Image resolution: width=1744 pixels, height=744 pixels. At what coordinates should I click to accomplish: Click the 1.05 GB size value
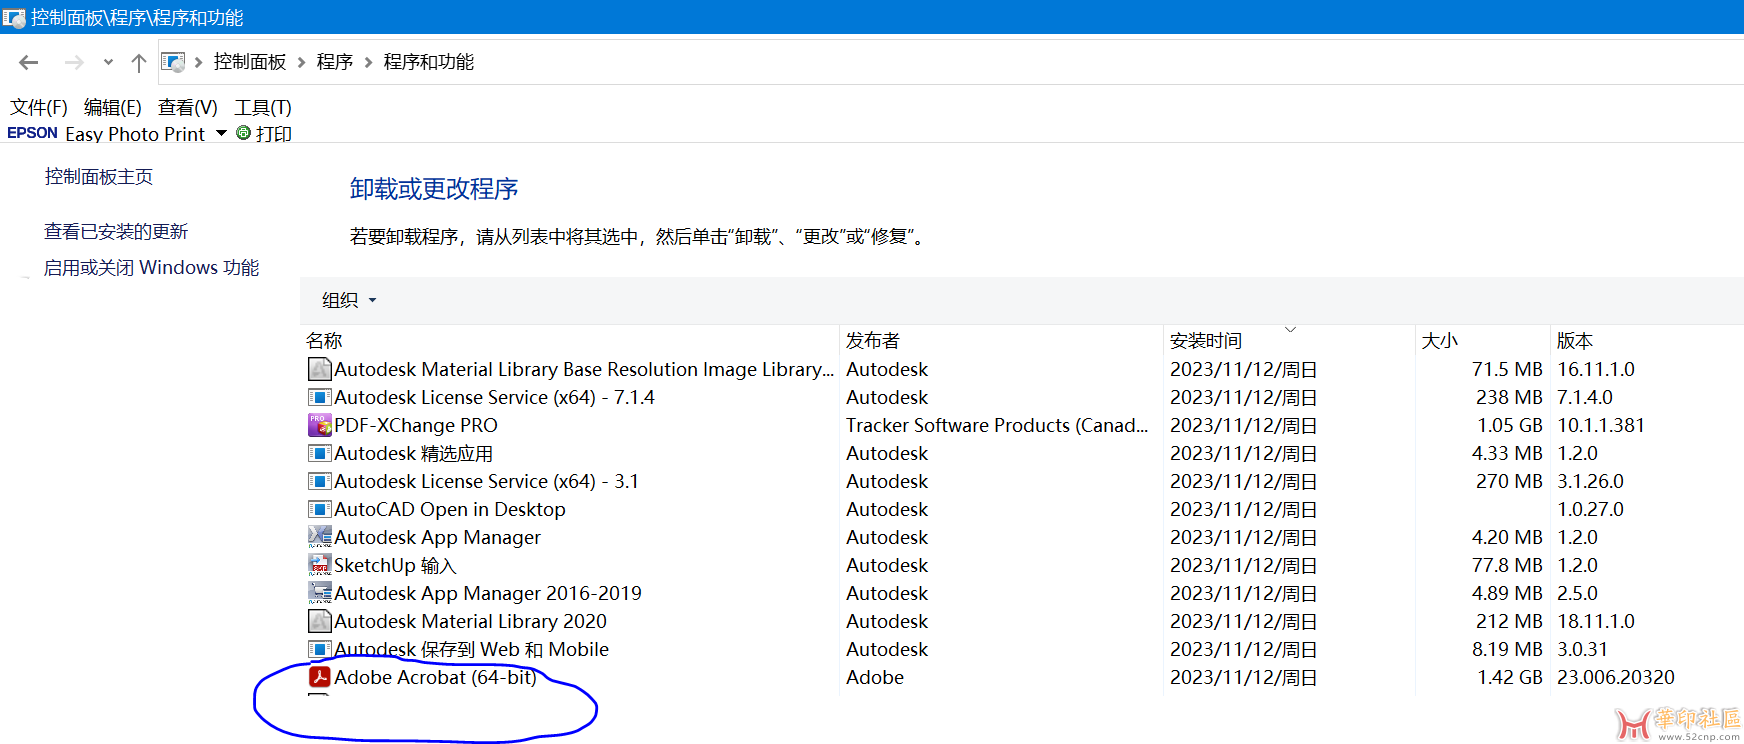coord(1510,425)
